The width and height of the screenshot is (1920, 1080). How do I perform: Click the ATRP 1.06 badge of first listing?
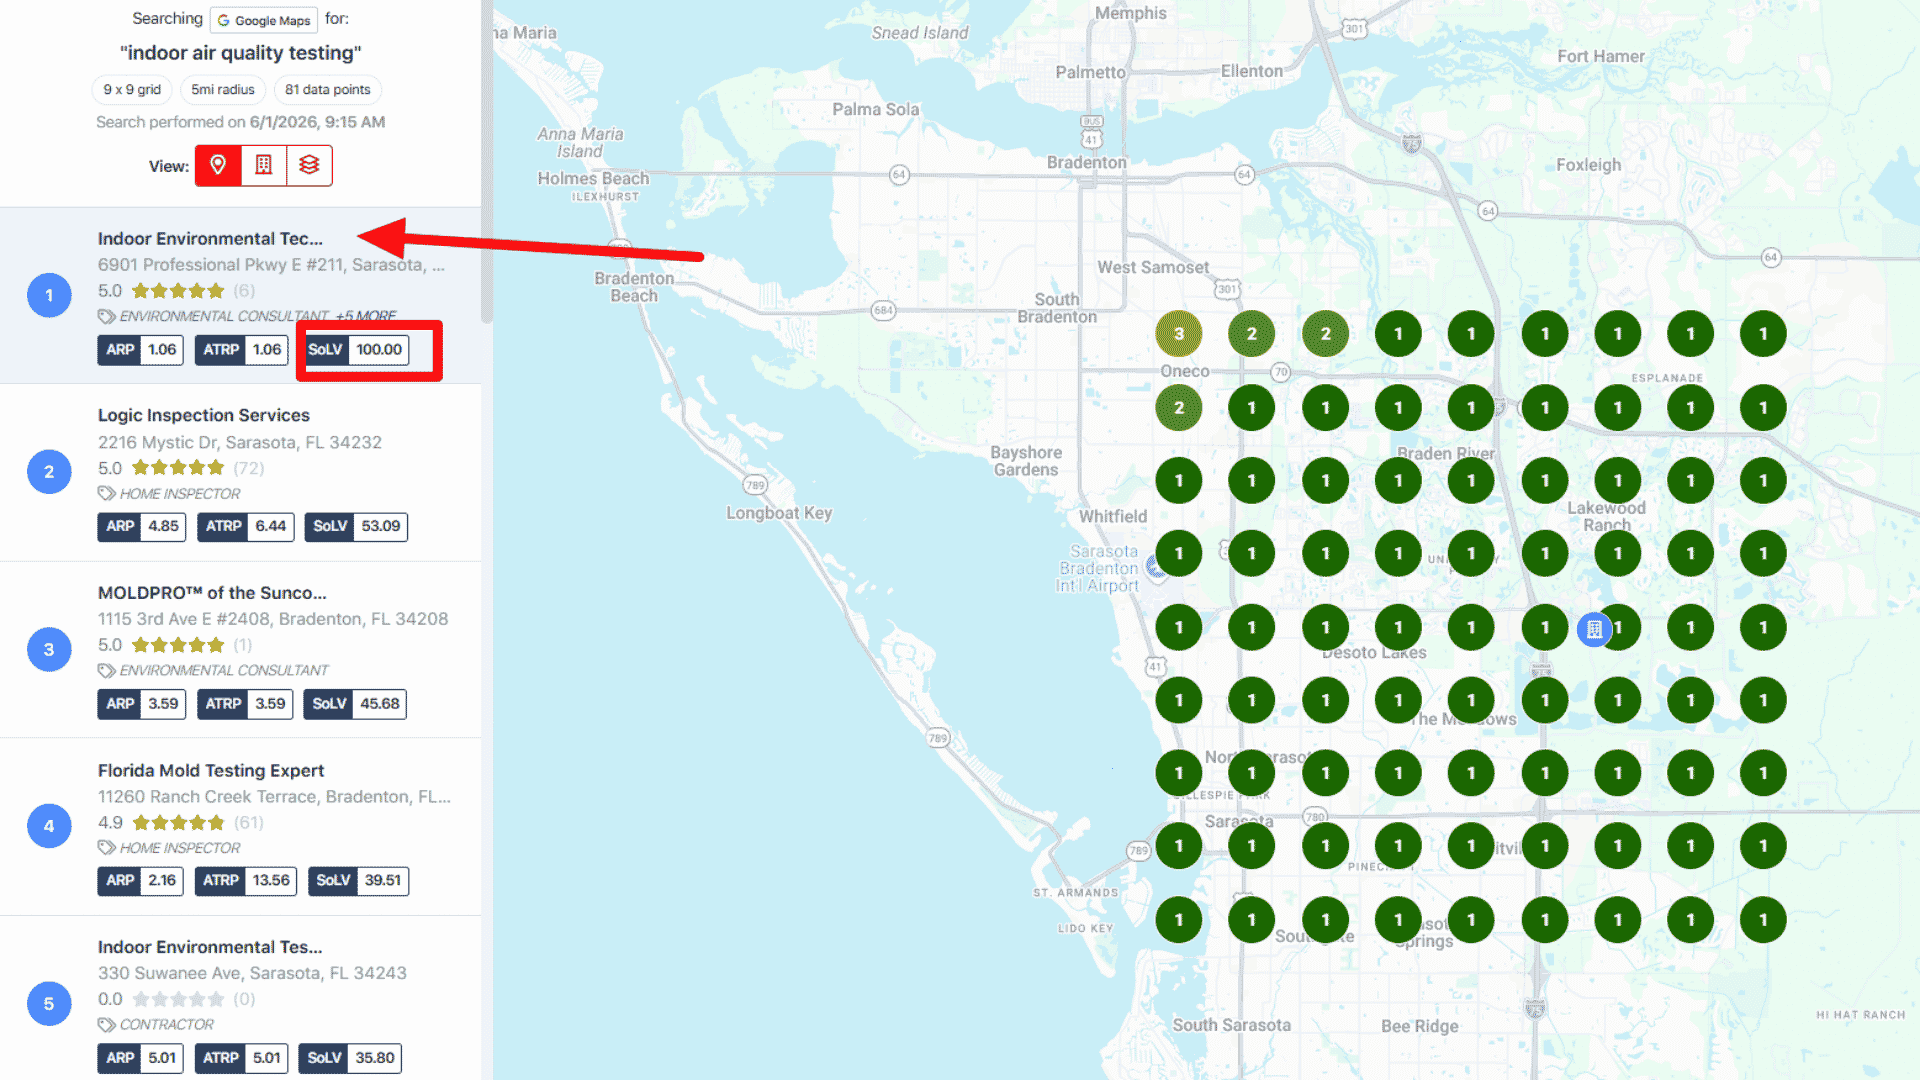coord(242,349)
